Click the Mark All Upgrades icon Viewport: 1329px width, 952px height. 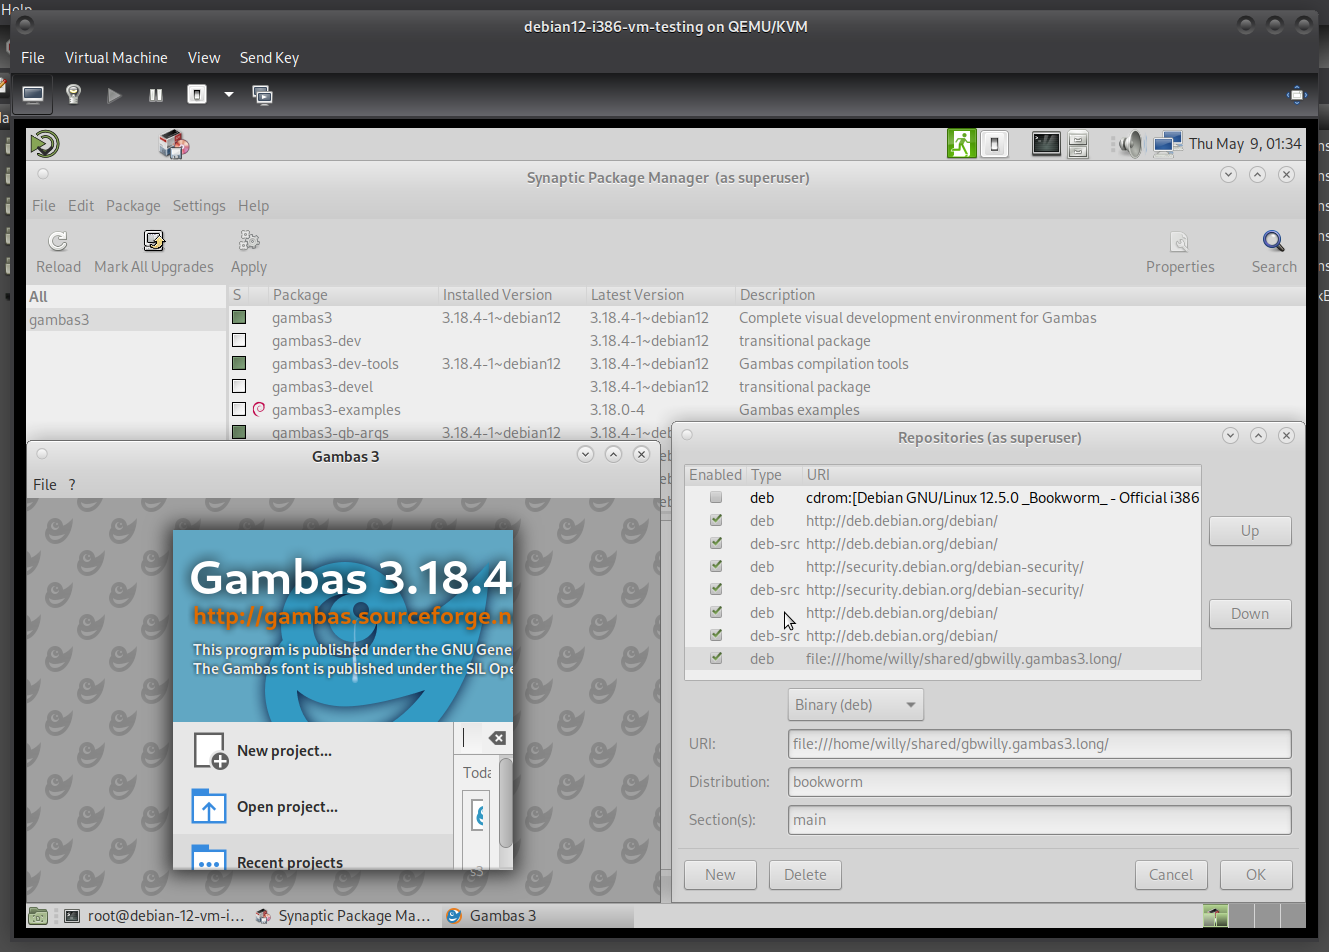(x=154, y=241)
